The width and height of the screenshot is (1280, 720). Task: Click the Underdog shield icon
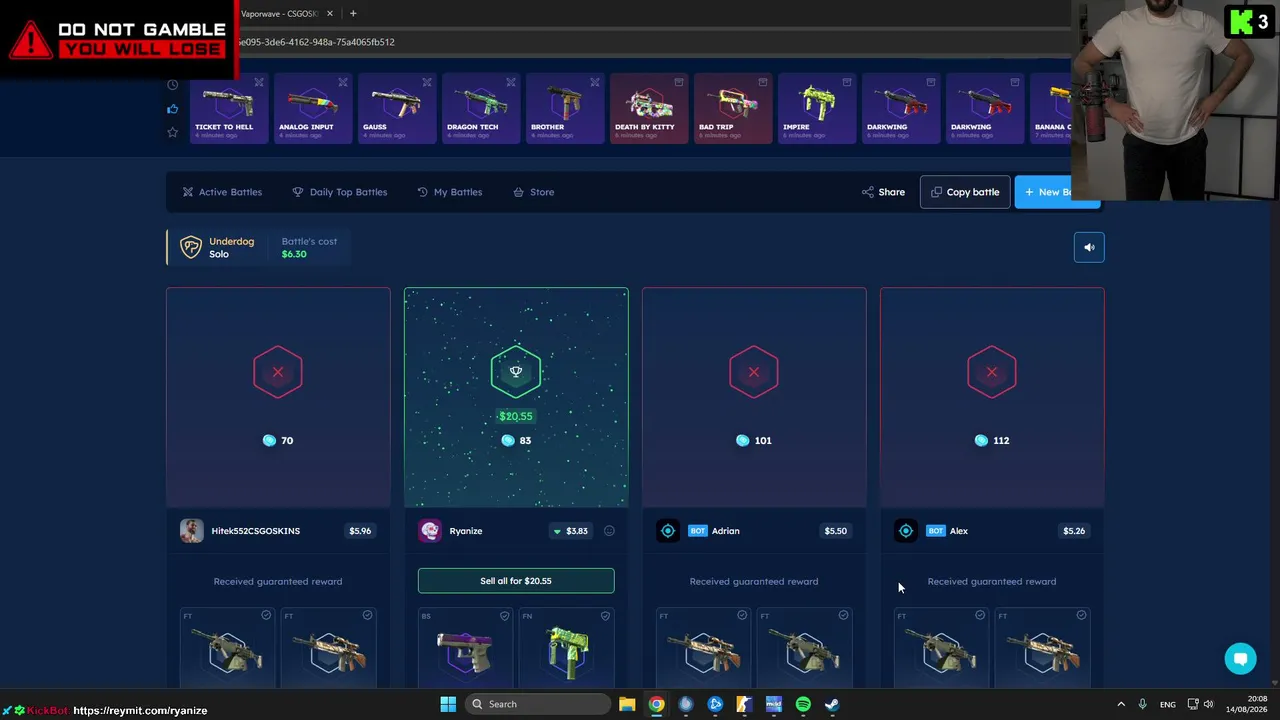pos(190,247)
